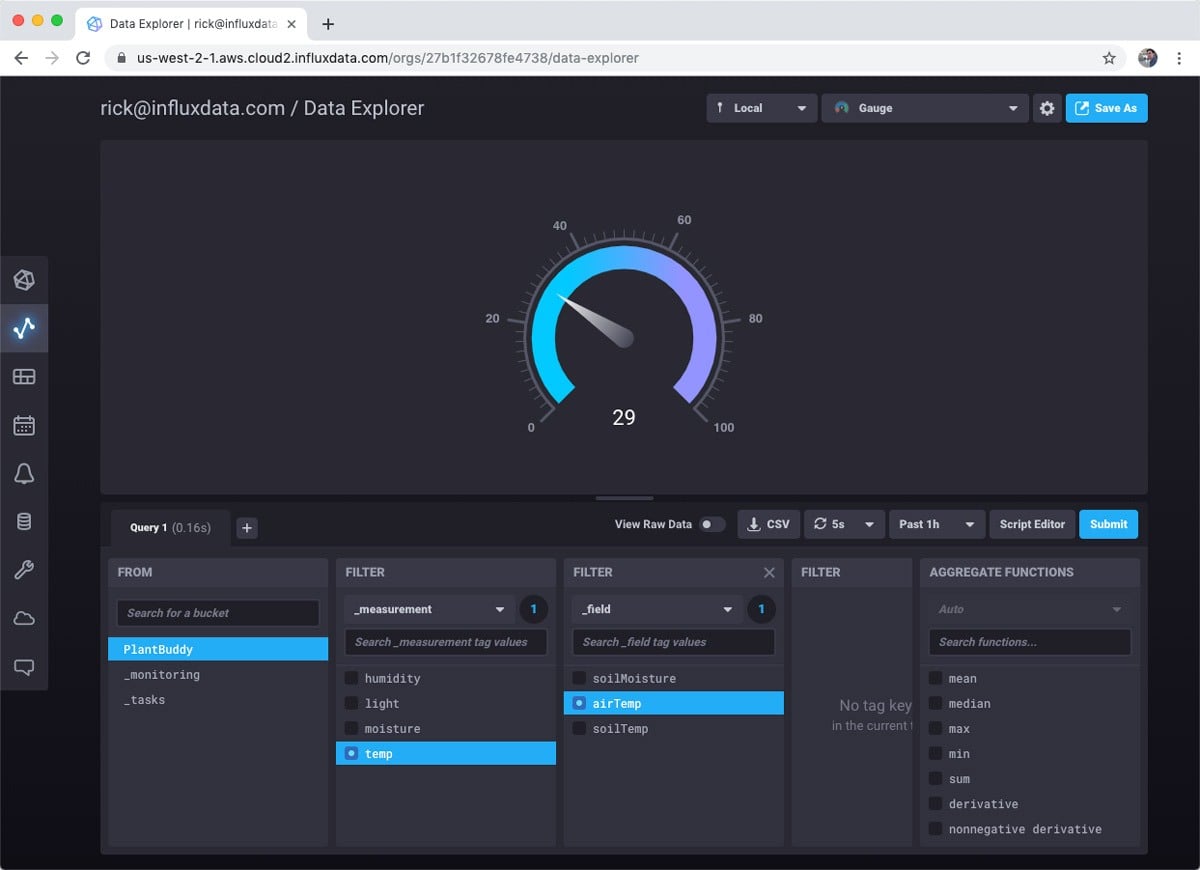Enable the View Raw Data toggle
Image resolution: width=1200 pixels, height=870 pixels.
[711, 523]
